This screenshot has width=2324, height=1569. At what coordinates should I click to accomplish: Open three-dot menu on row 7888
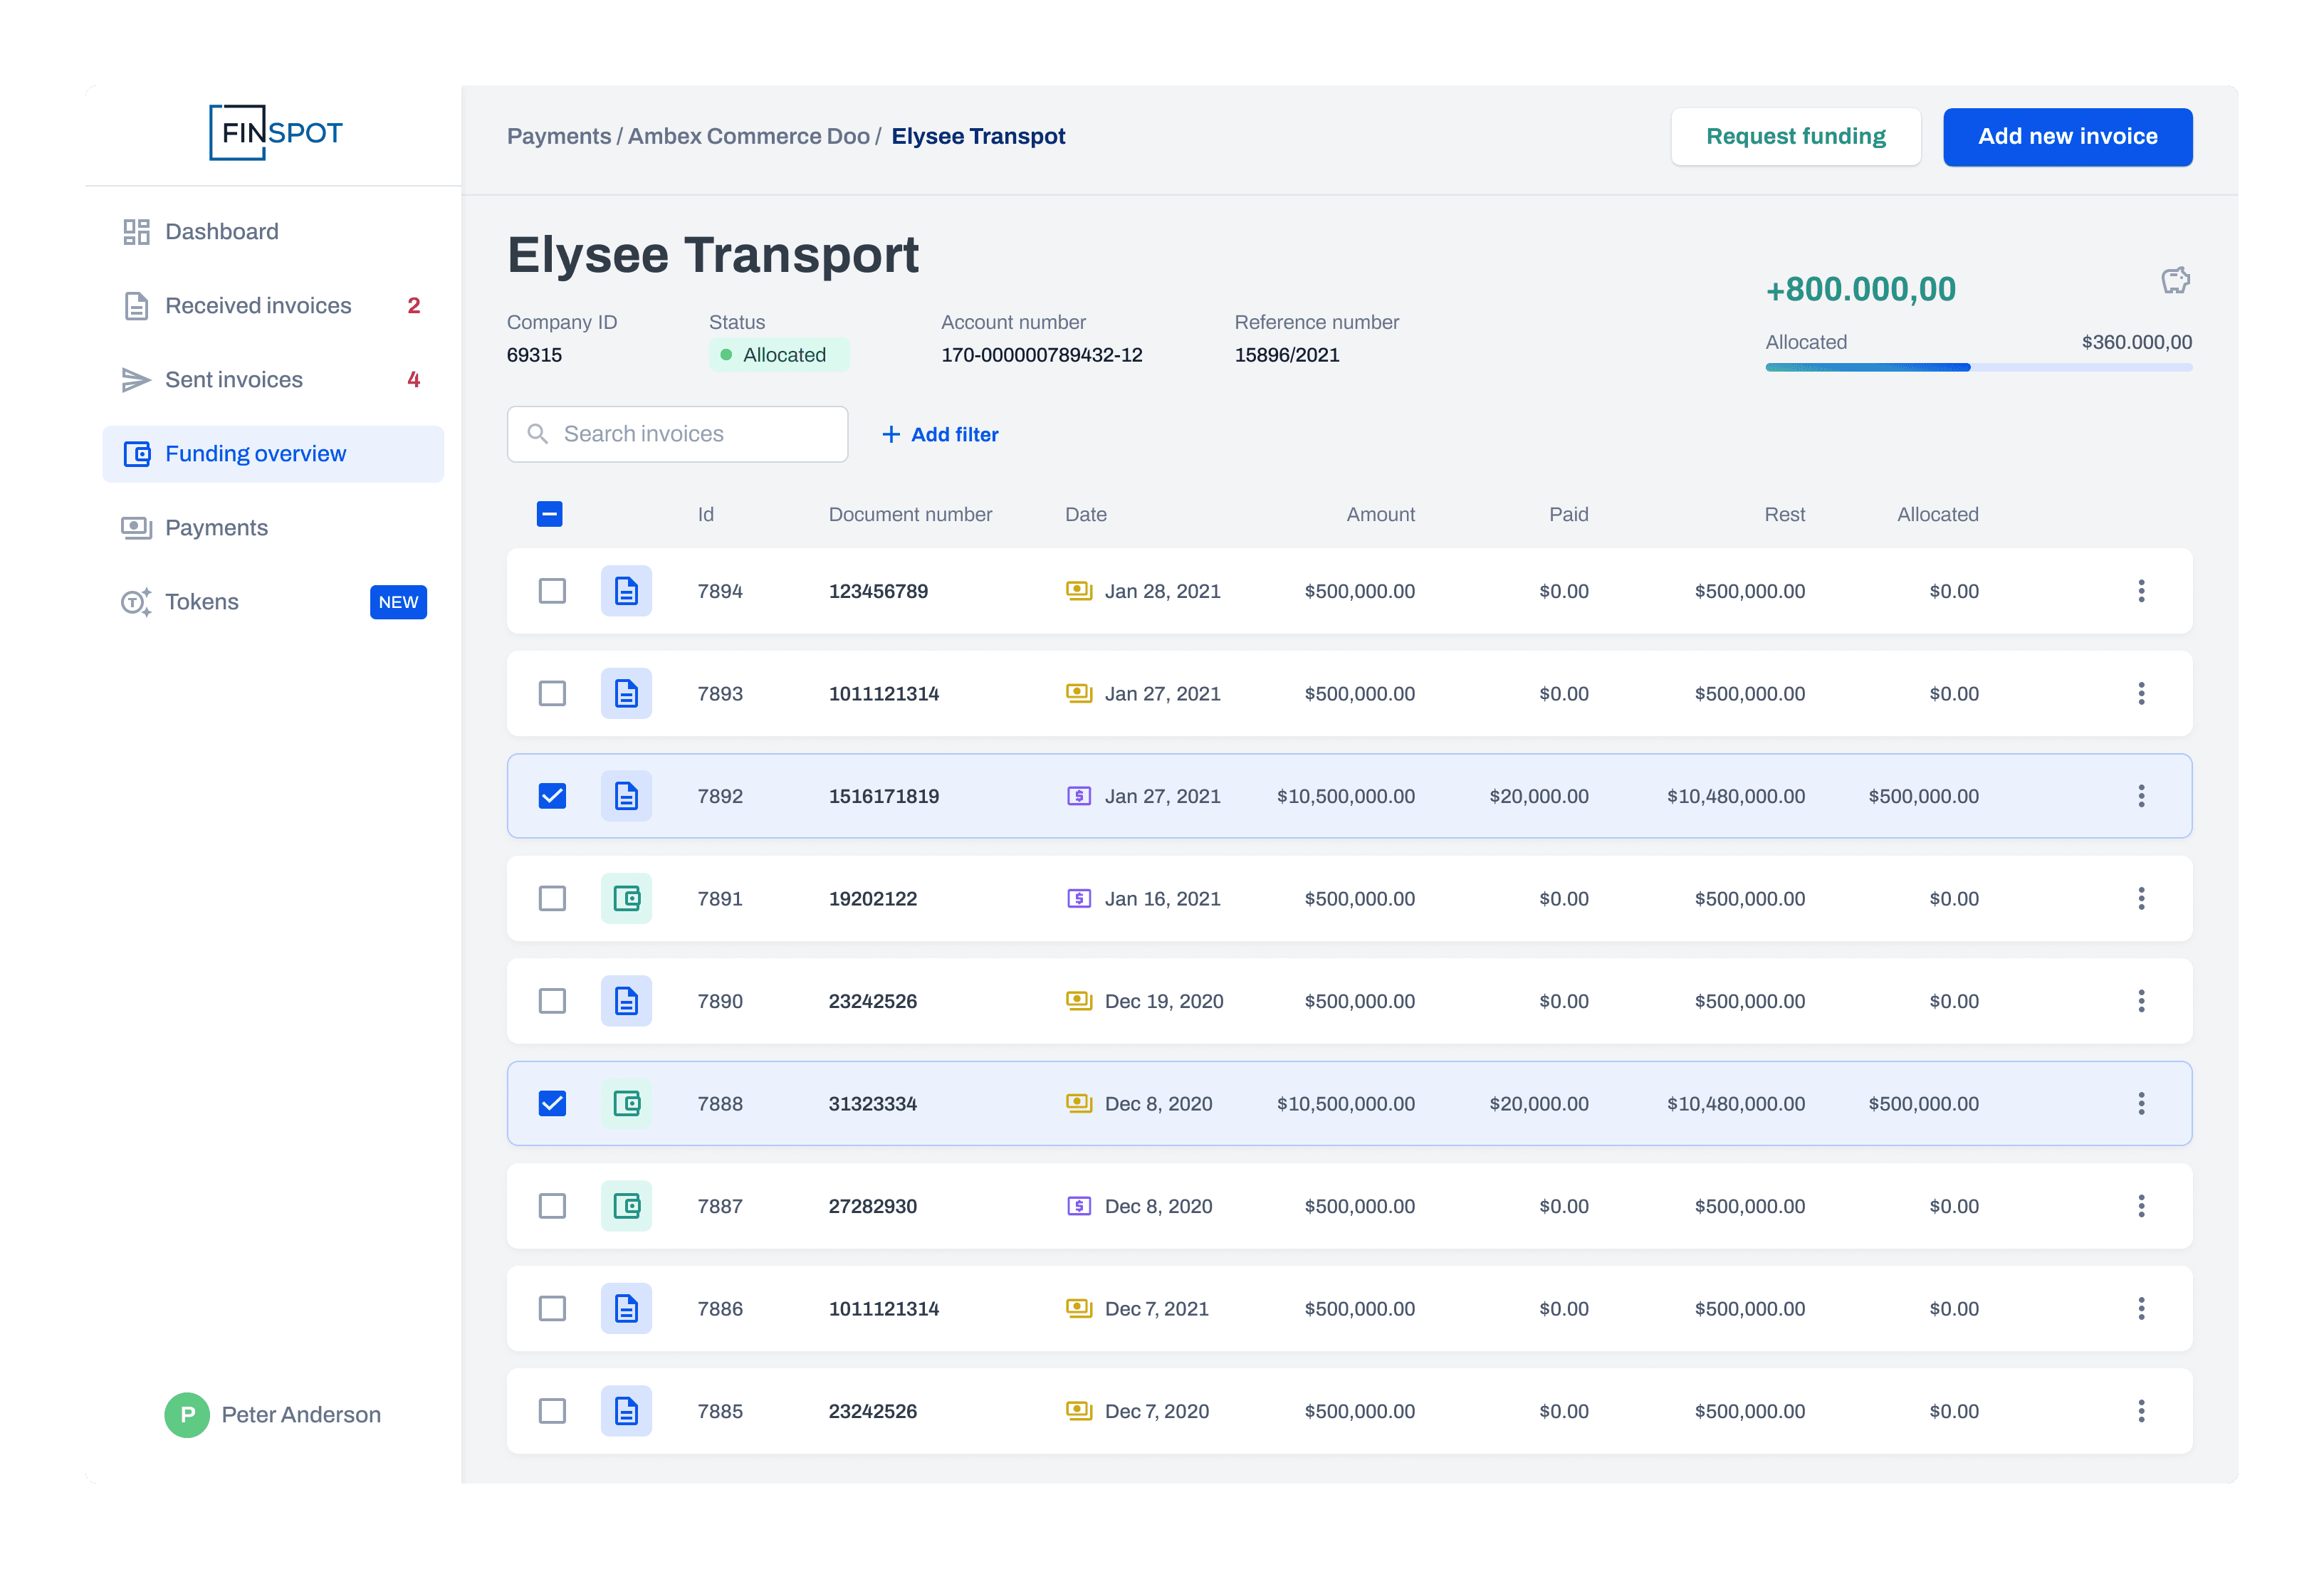click(2141, 1103)
